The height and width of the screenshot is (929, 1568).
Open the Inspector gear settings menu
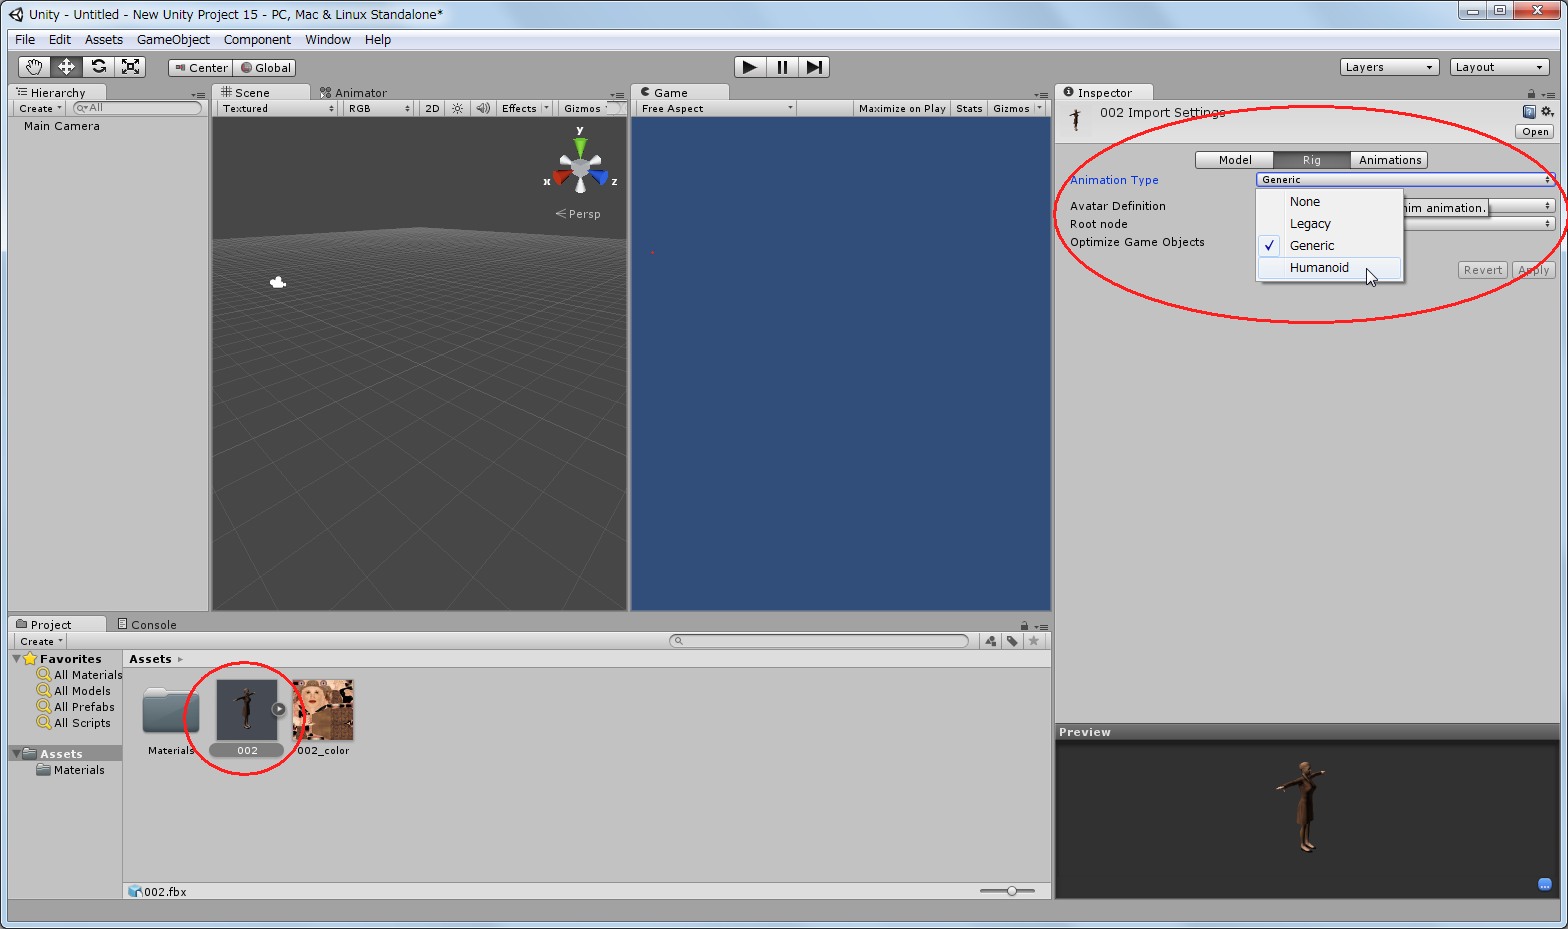coord(1547,112)
